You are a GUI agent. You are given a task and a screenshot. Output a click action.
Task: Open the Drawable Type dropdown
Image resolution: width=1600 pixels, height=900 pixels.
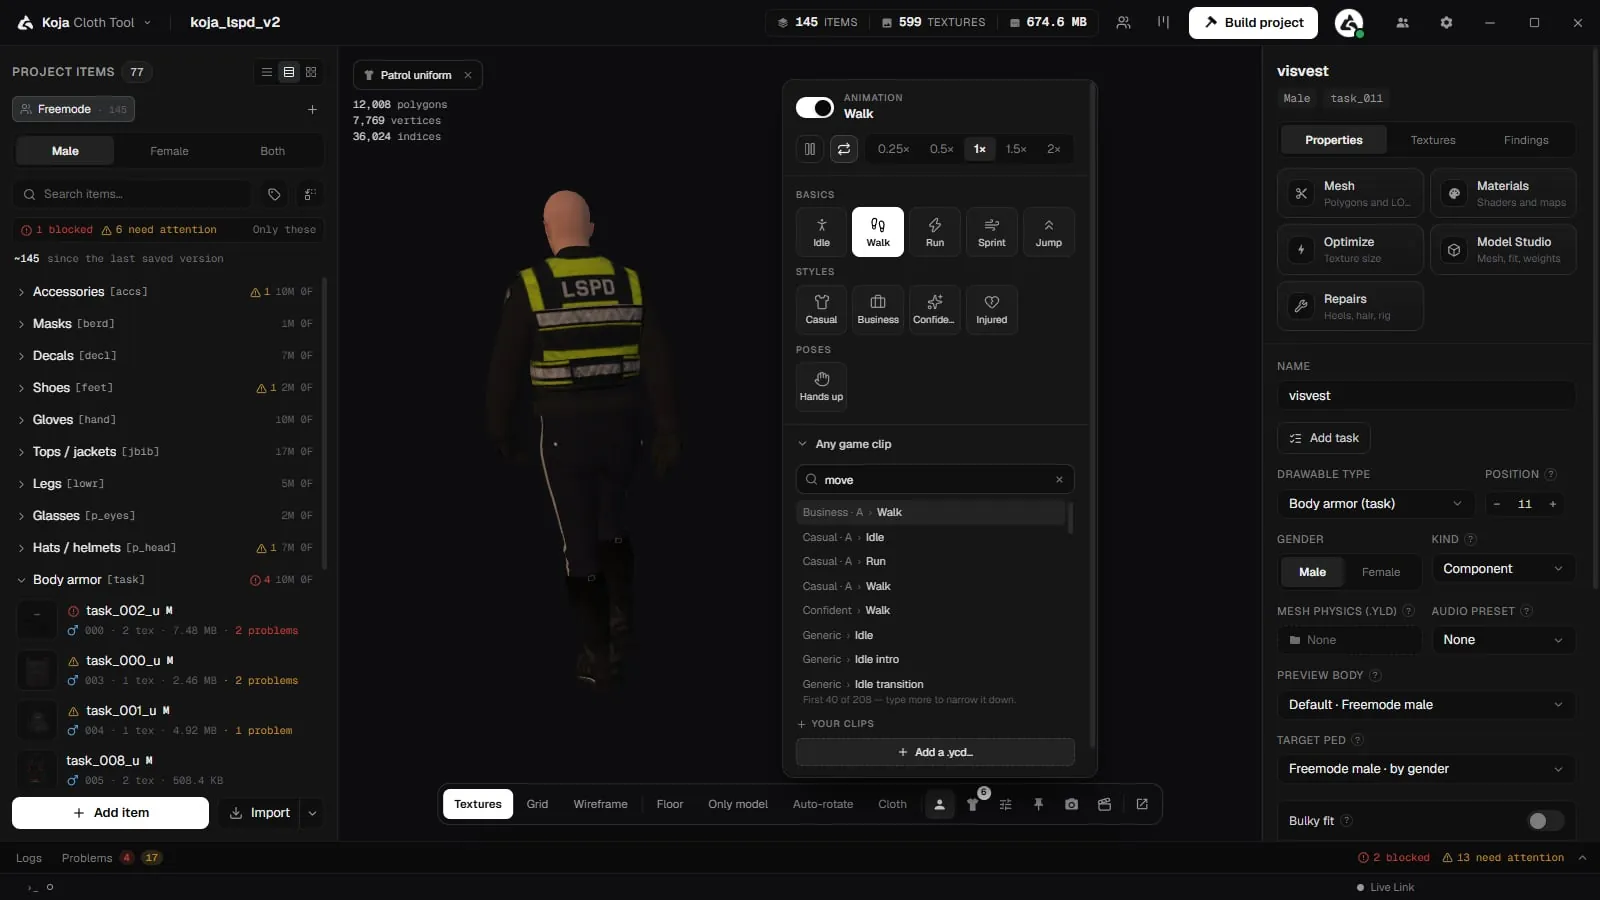coord(1375,504)
